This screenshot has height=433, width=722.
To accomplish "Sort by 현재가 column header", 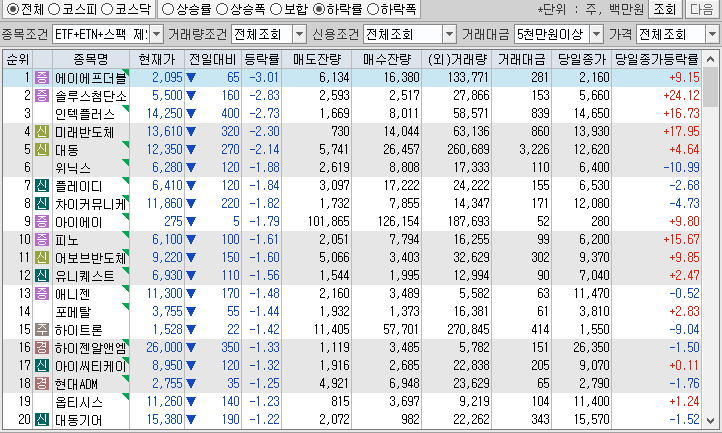I will point(157,59).
